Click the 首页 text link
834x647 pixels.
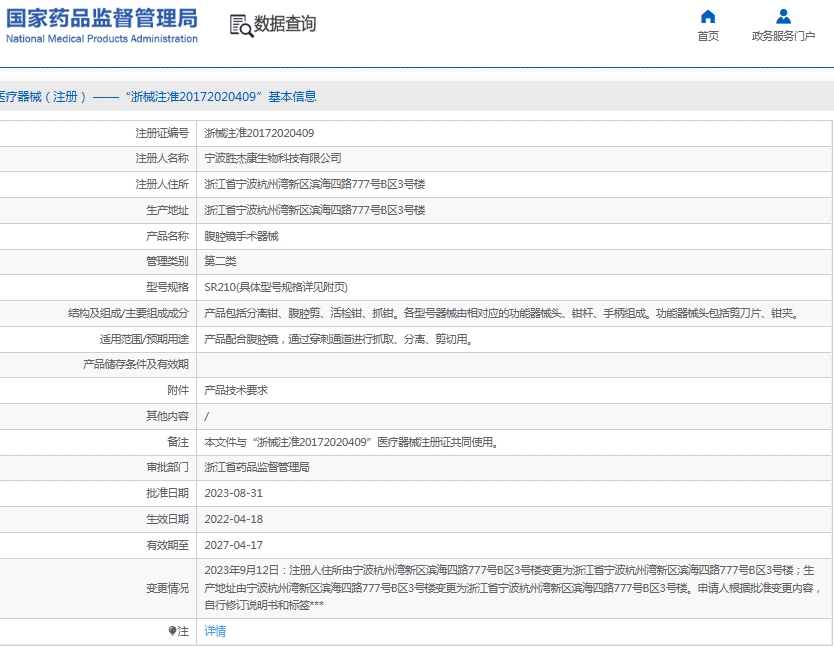[x=708, y=36]
